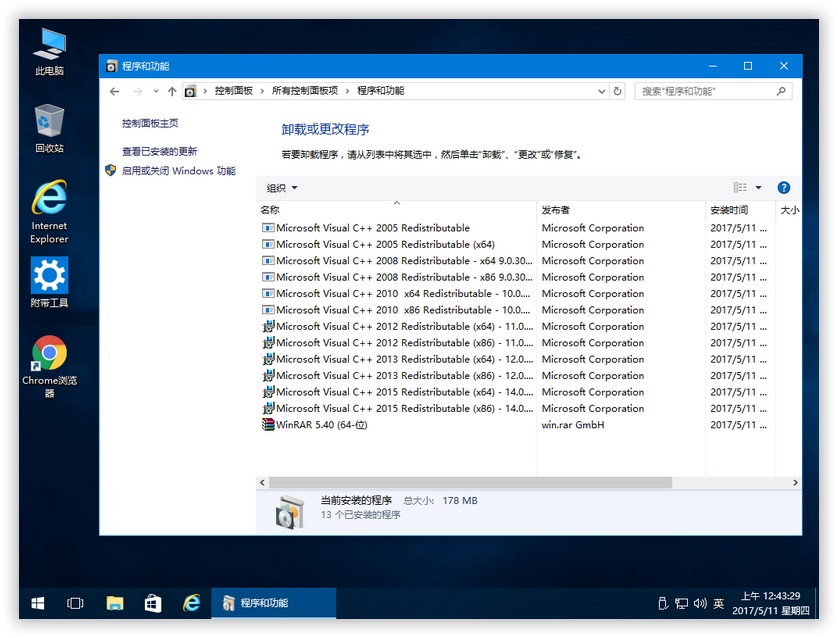Open help with the question mark

783,188
